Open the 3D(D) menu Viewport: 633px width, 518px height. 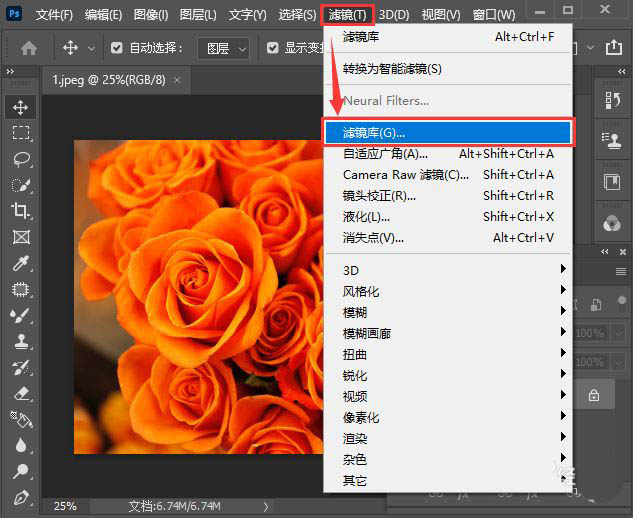(x=394, y=15)
